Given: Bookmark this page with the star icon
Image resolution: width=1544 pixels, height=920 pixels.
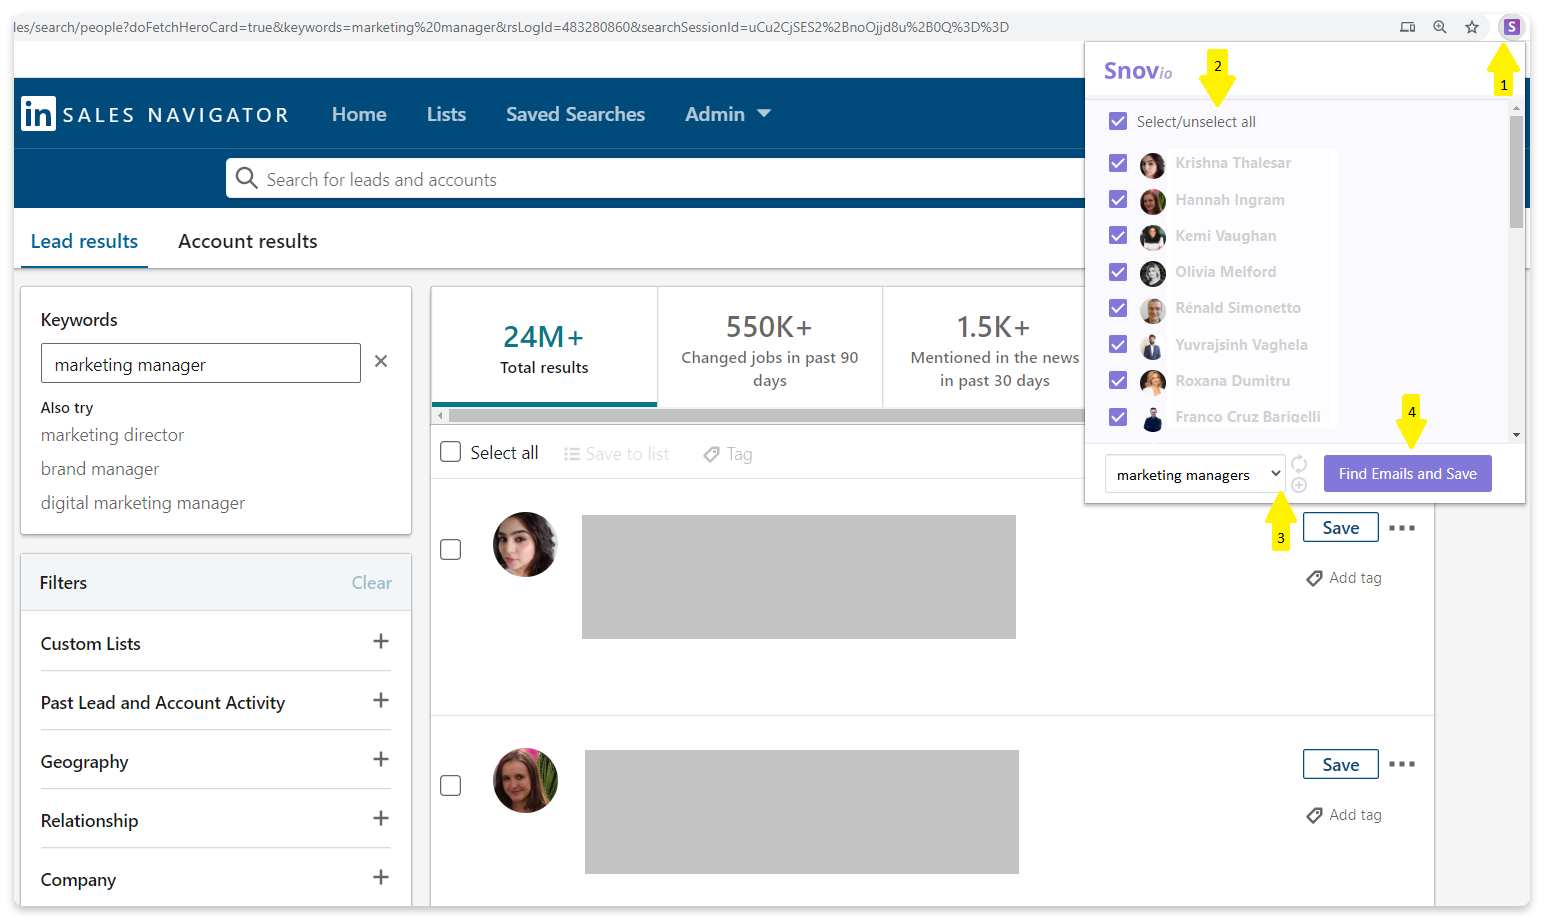Looking at the screenshot, I should click(1472, 27).
